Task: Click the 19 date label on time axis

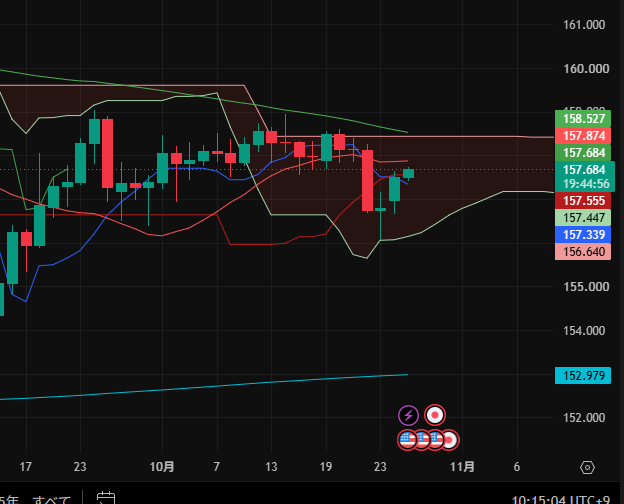Action: (x=326, y=467)
